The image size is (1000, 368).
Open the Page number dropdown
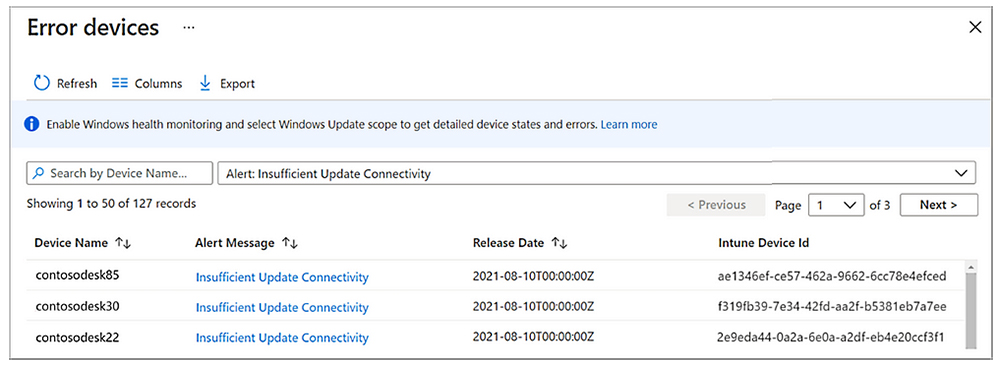pos(836,205)
